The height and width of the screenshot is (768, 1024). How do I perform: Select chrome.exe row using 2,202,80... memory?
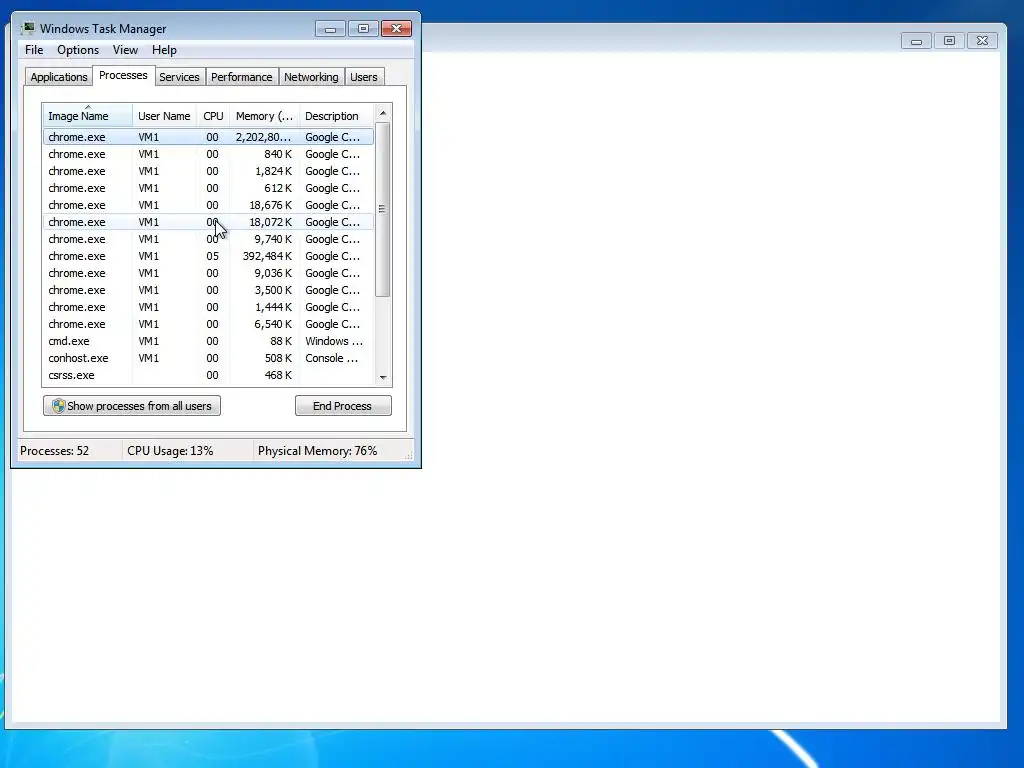tap(208, 137)
